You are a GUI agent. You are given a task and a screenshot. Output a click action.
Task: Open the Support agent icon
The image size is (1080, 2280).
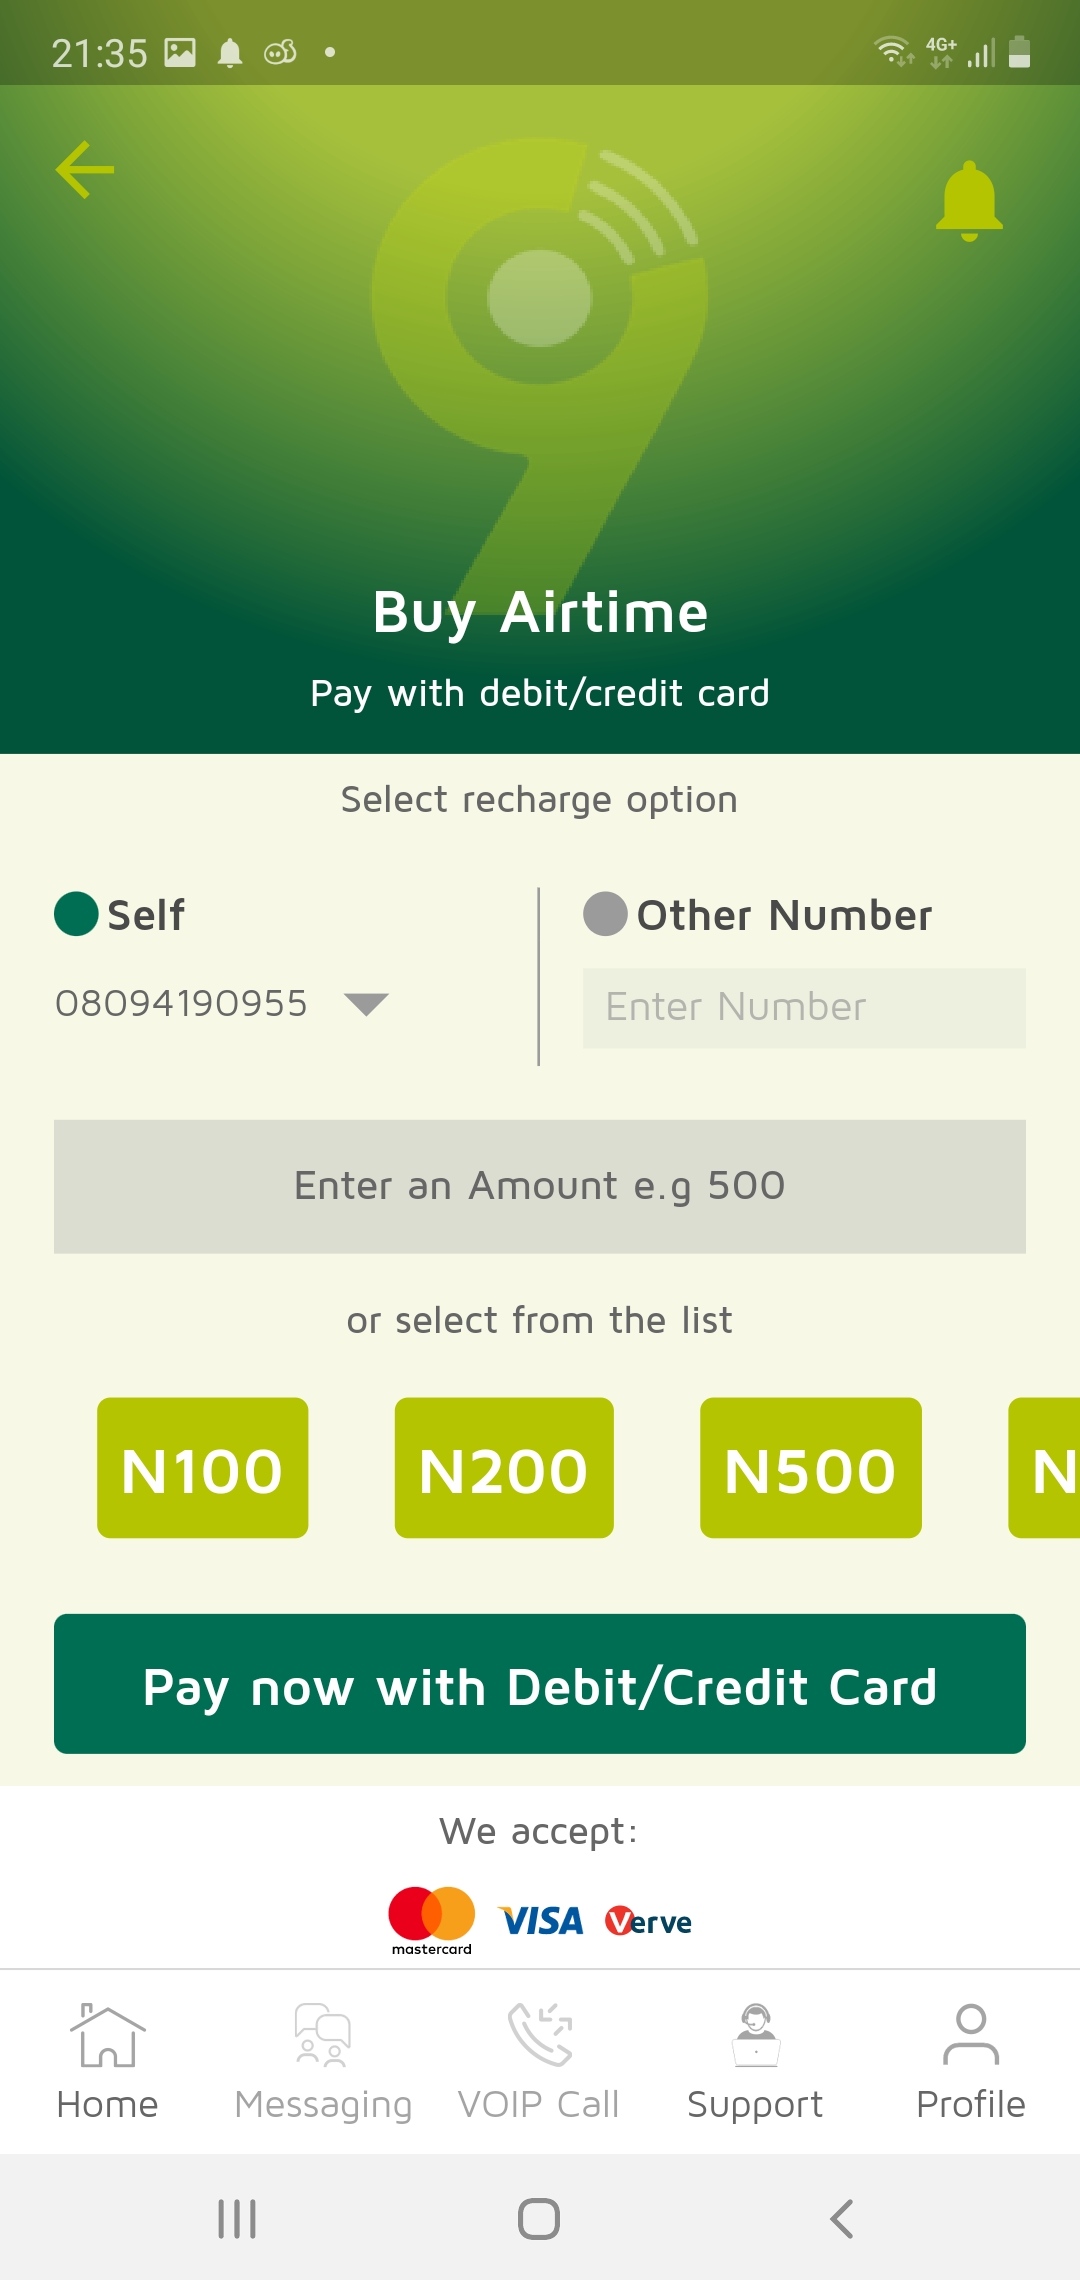click(x=755, y=2036)
